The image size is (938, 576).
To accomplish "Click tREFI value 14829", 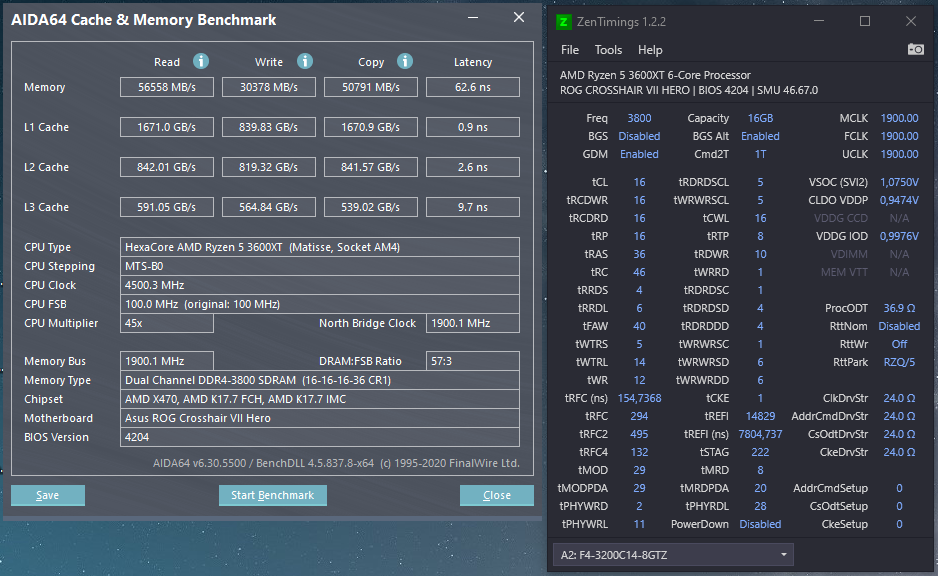I will pyautogui.click(x=760, y=416).
